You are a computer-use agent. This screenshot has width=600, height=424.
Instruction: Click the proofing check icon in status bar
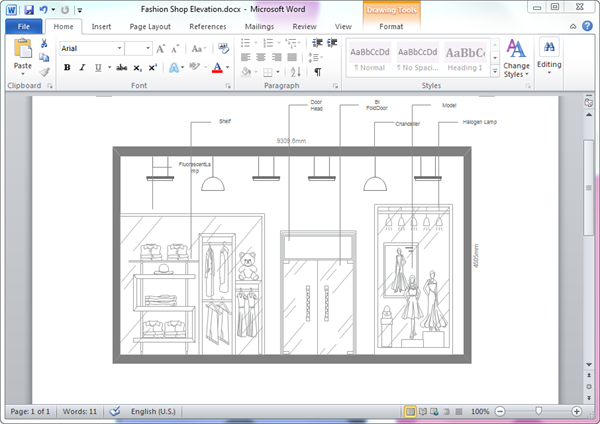click(115, 412)
